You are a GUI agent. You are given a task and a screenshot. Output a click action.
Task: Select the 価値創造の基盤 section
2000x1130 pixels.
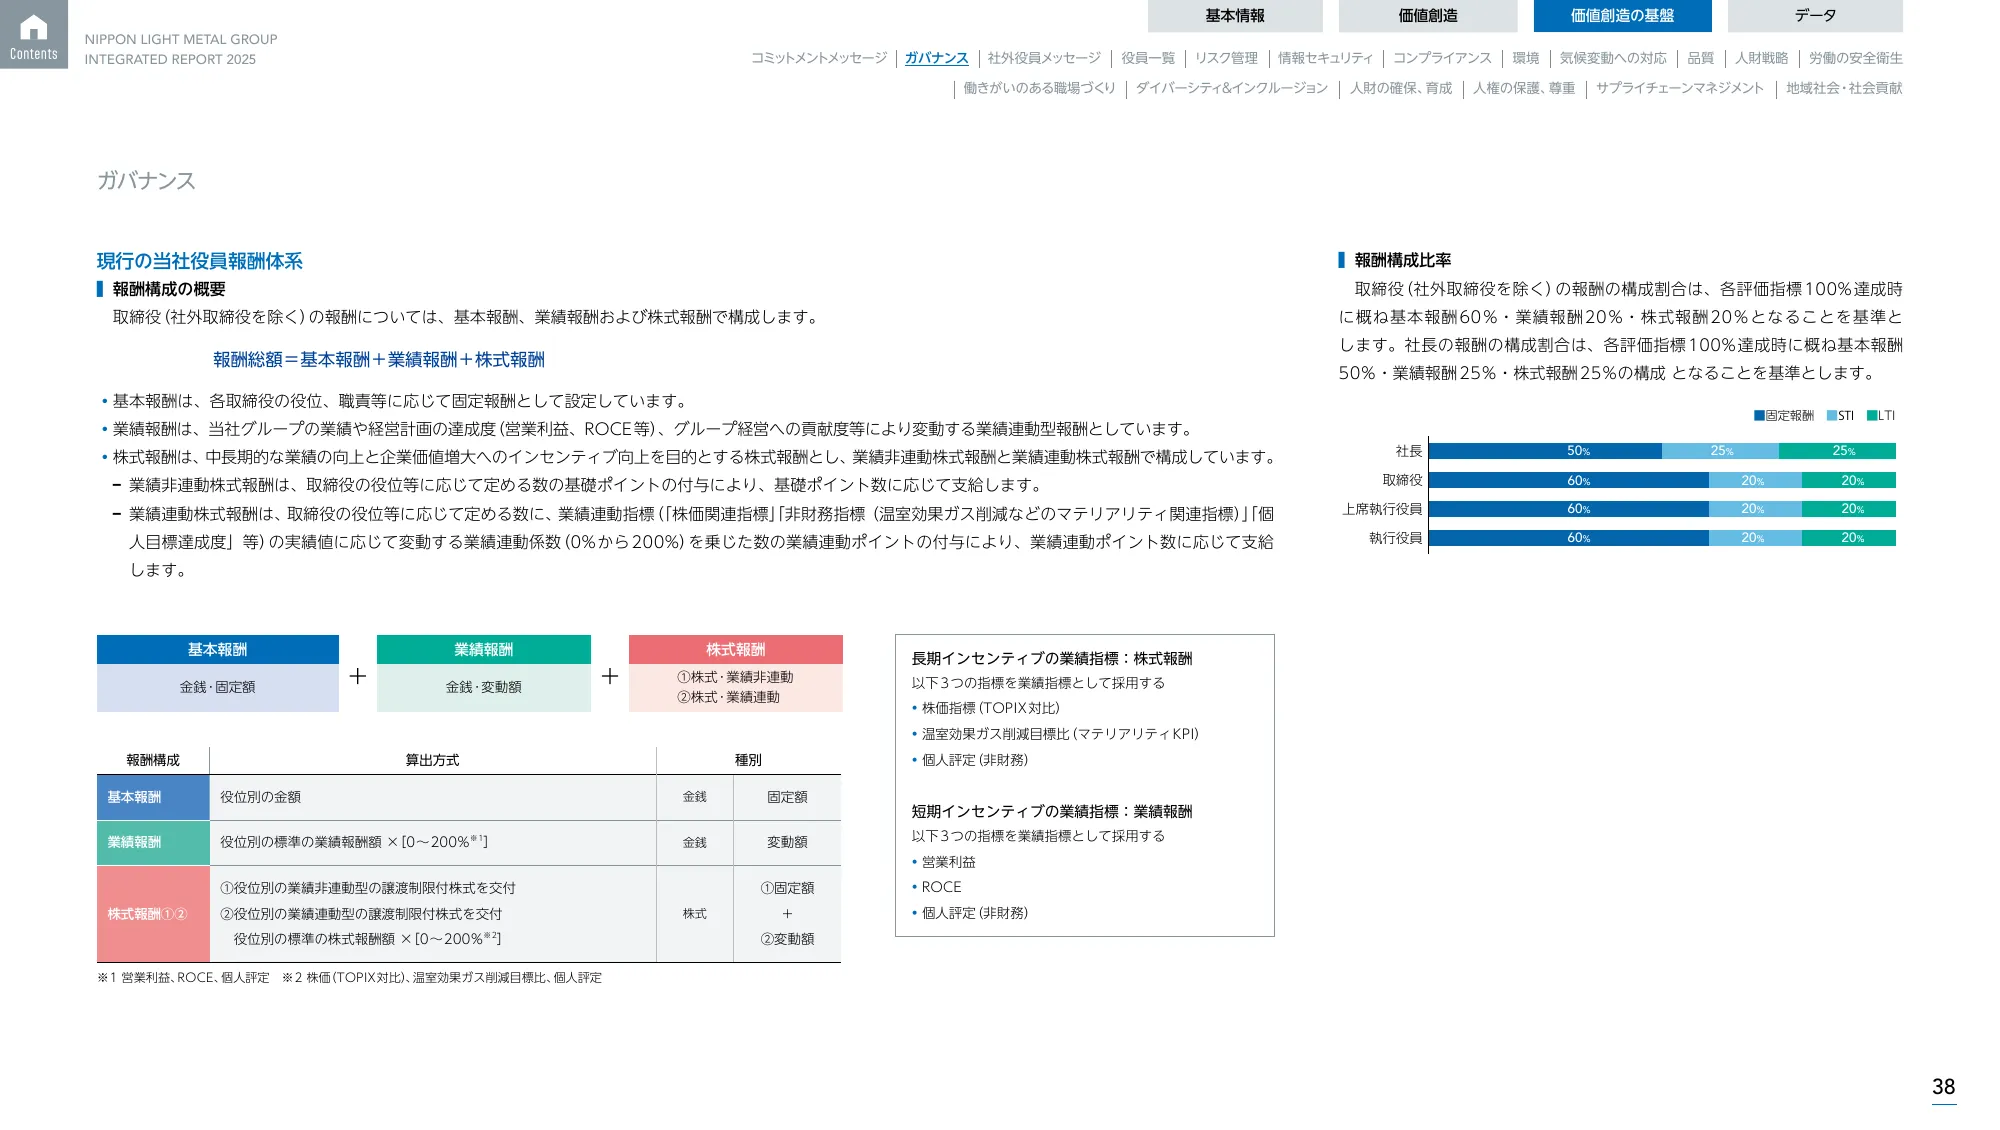[1621, 15]
